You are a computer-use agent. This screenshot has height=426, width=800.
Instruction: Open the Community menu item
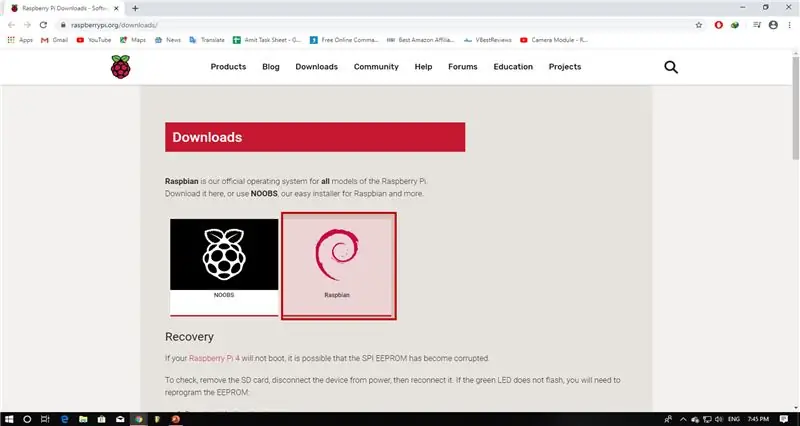[376, 67]
